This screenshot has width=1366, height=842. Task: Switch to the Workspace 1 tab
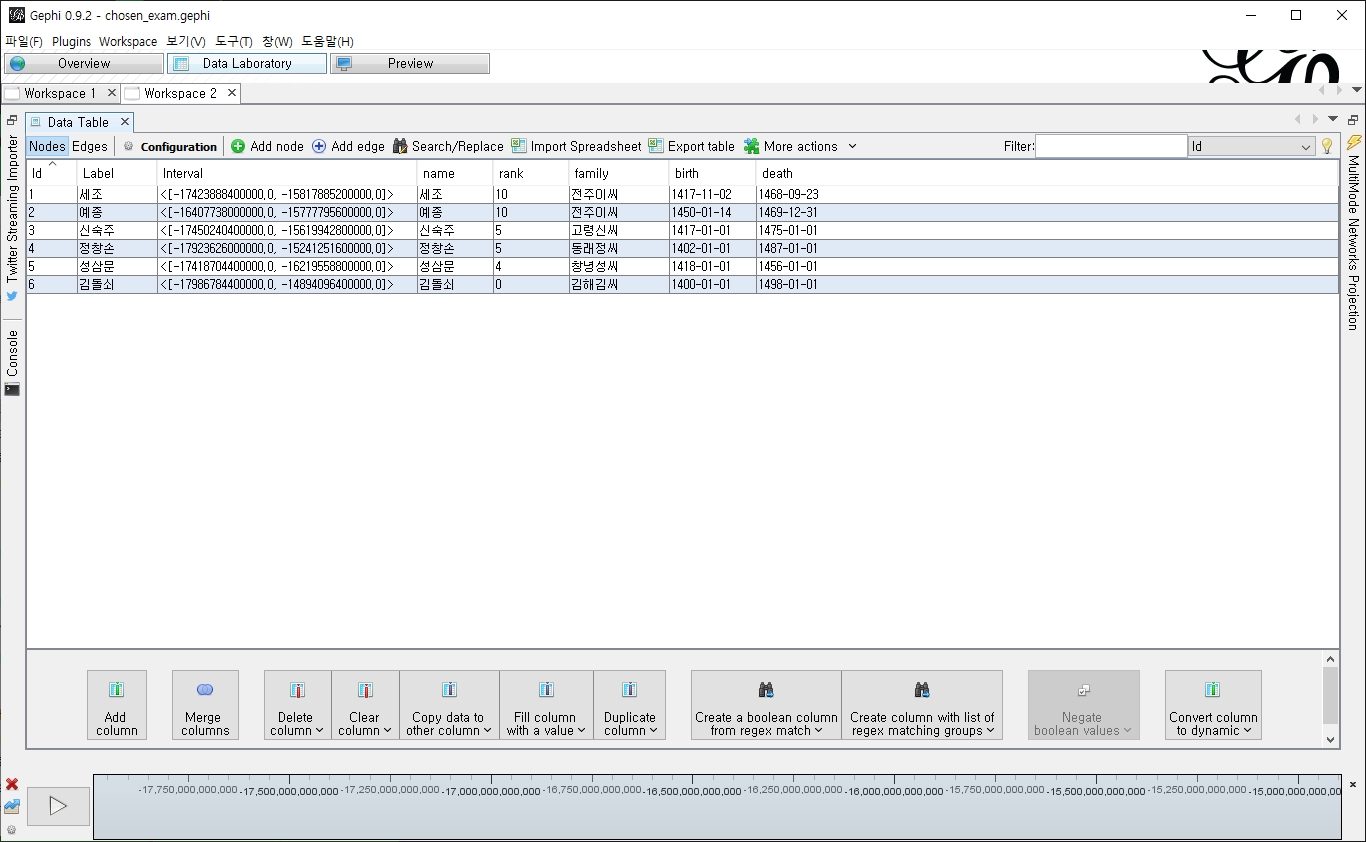[59, 93]
